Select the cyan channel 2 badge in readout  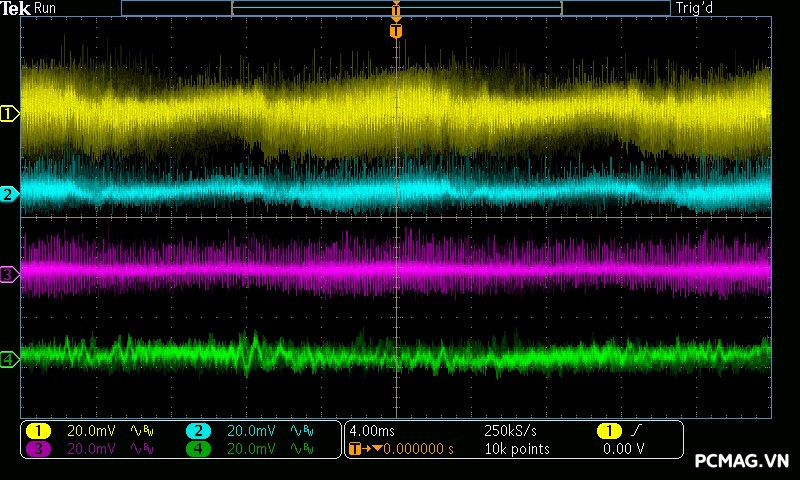point(198,431)
